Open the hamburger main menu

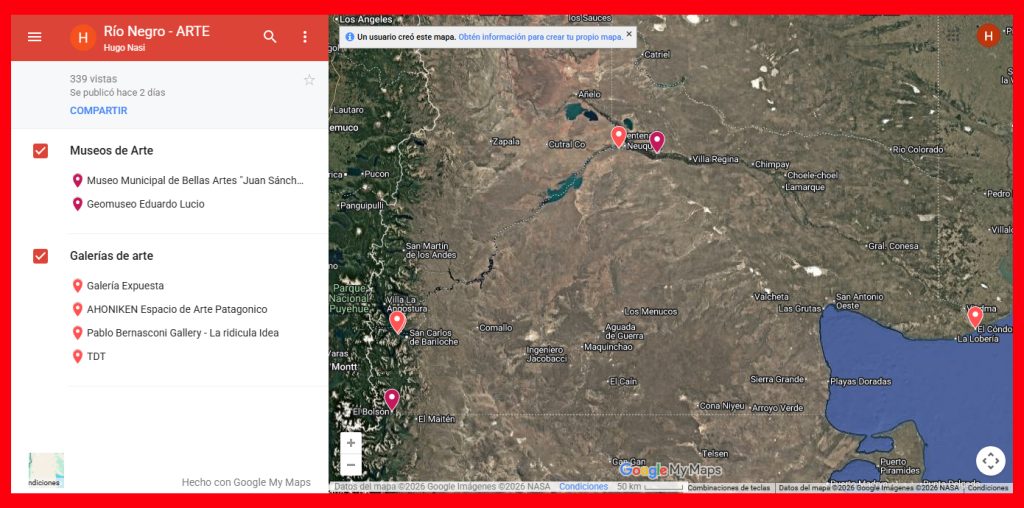pos(35,37)
